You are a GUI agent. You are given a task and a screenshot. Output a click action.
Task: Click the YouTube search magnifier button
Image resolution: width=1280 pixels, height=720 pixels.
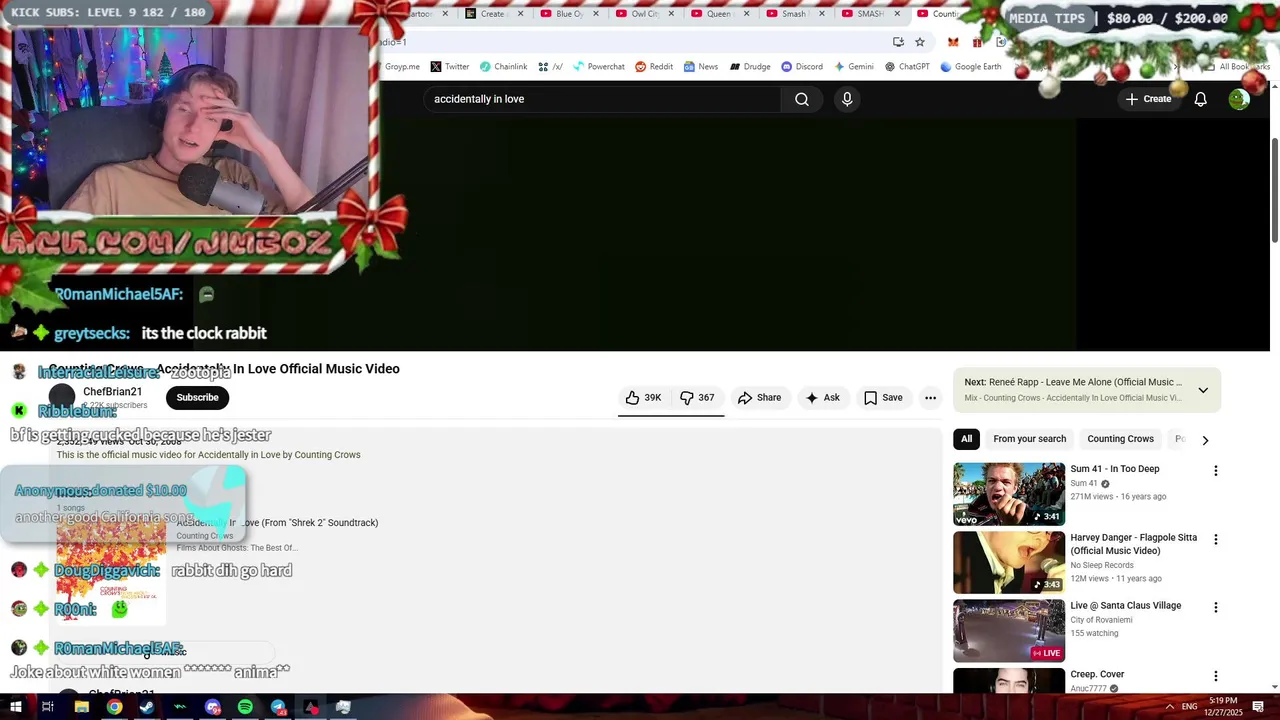pos(802,99)
